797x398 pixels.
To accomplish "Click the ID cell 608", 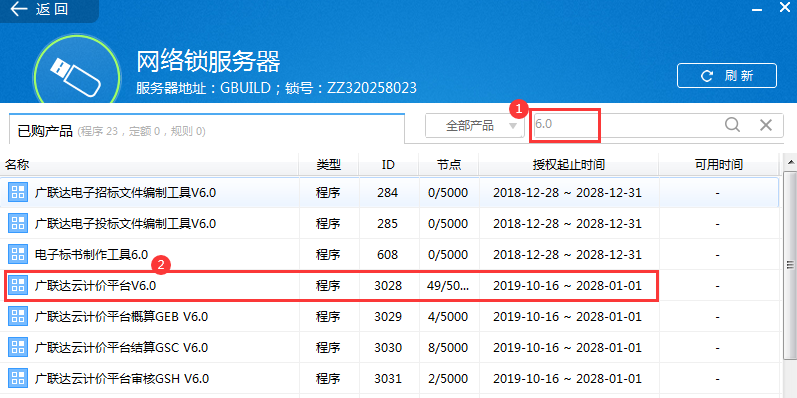I will [x=388, y=255].
